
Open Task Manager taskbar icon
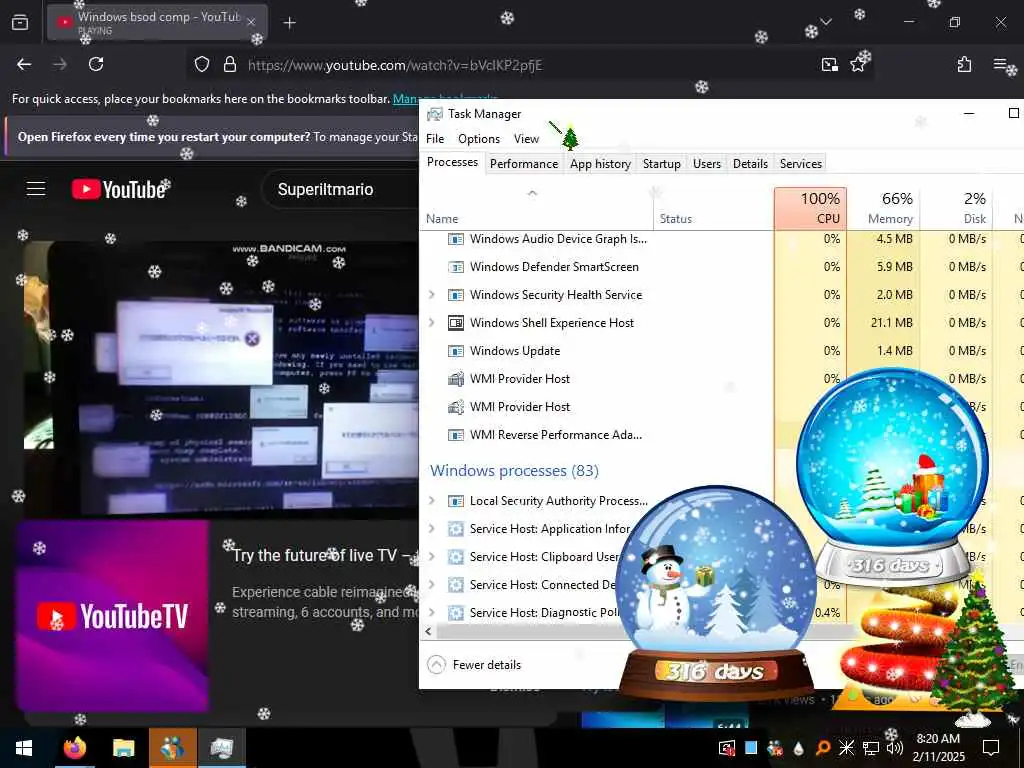[x=221, y=748]
